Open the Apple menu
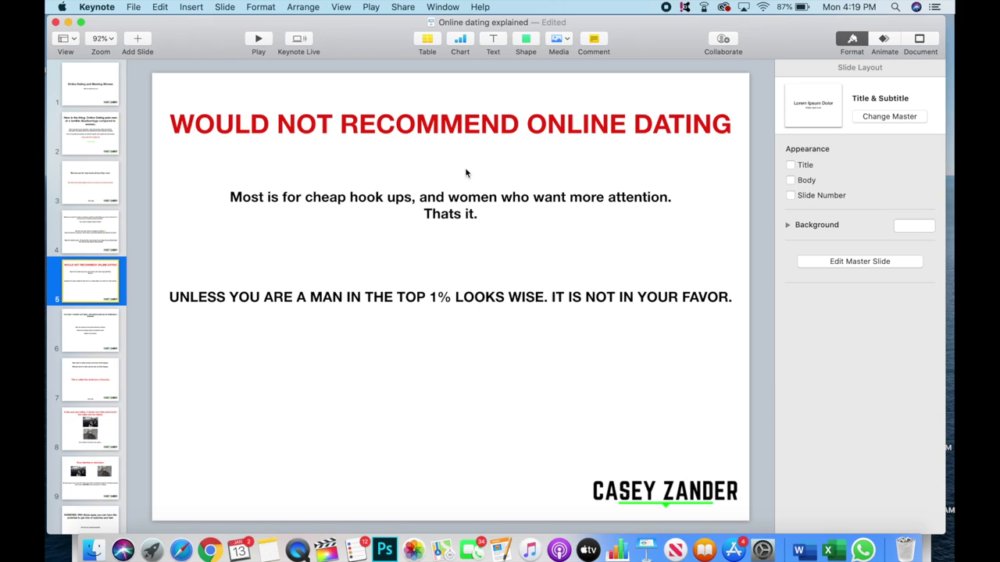 coord(62,7)
